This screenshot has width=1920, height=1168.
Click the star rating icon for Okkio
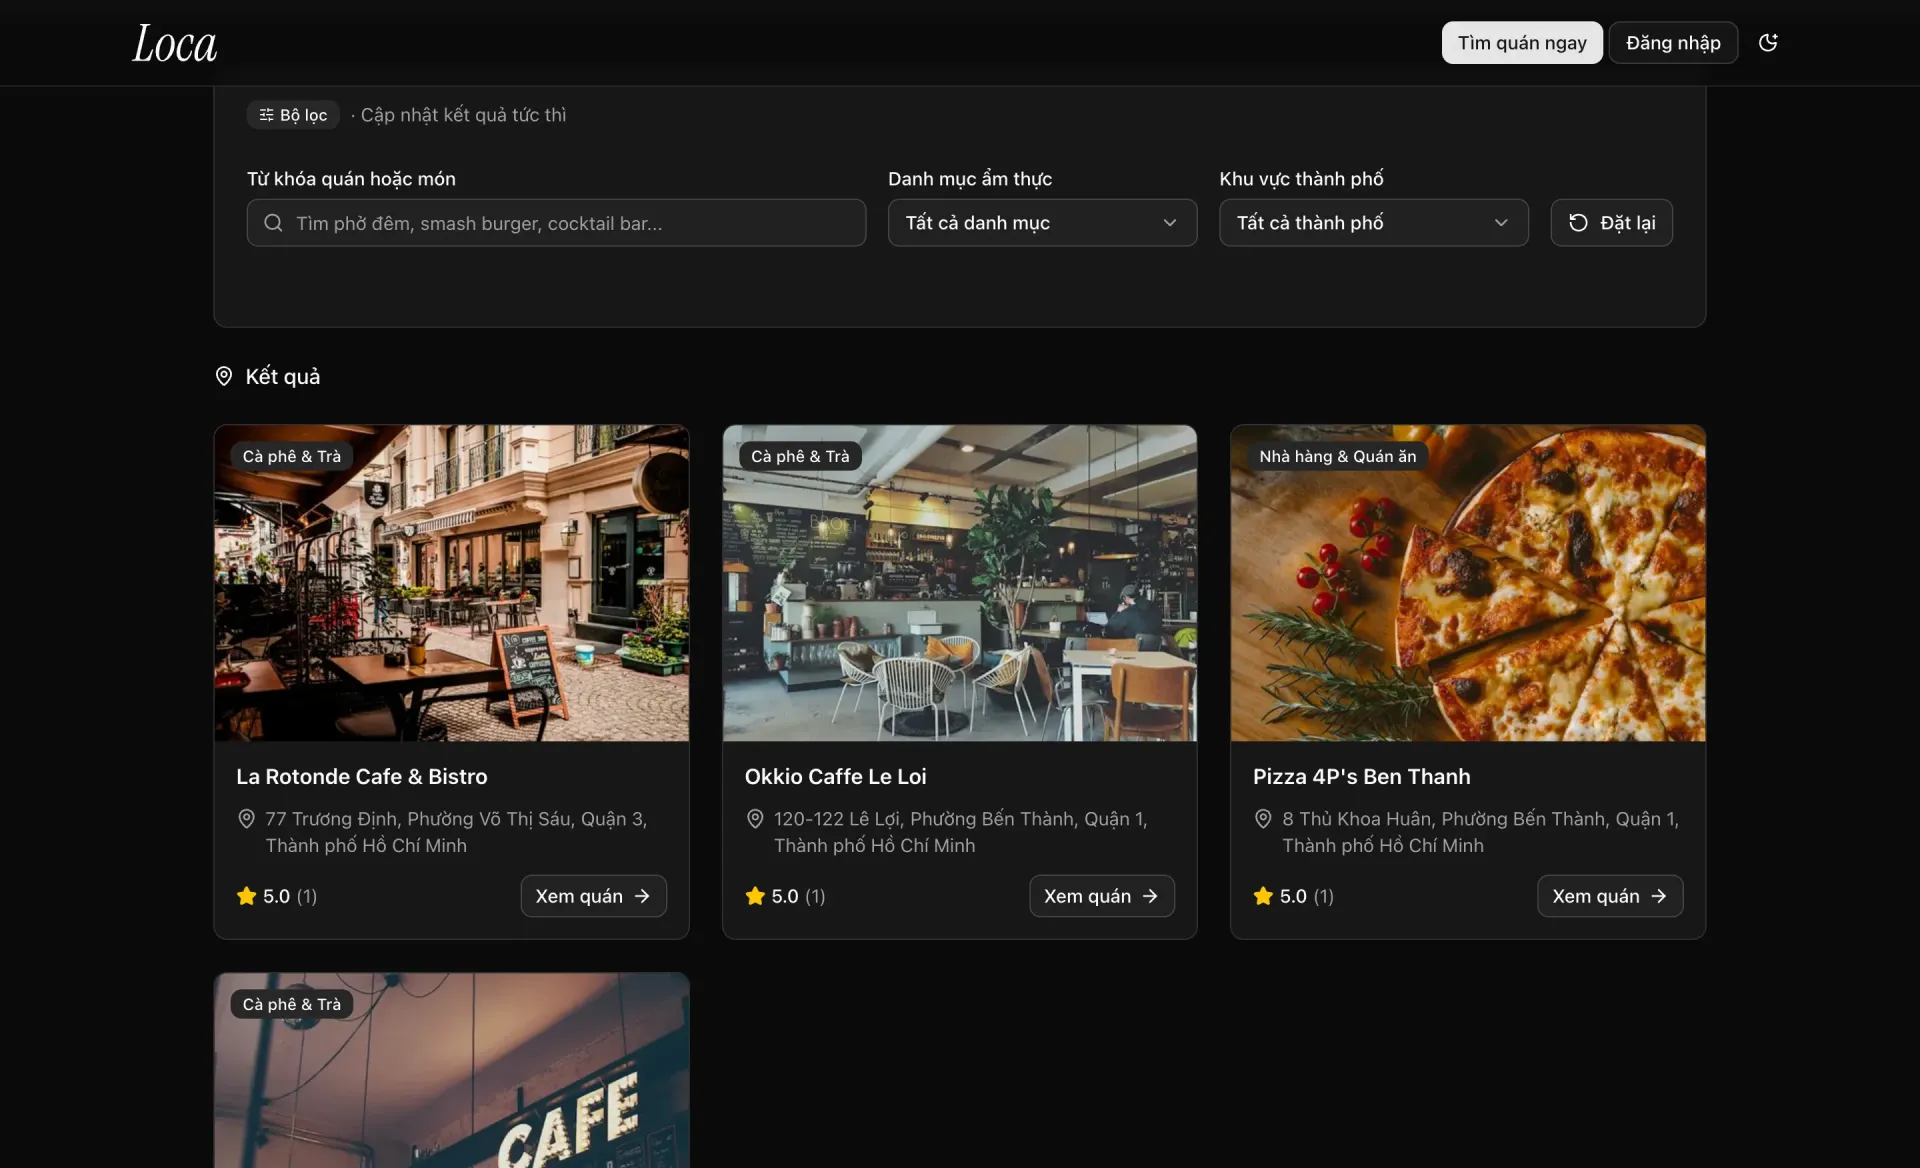click(x=755, y=896)
